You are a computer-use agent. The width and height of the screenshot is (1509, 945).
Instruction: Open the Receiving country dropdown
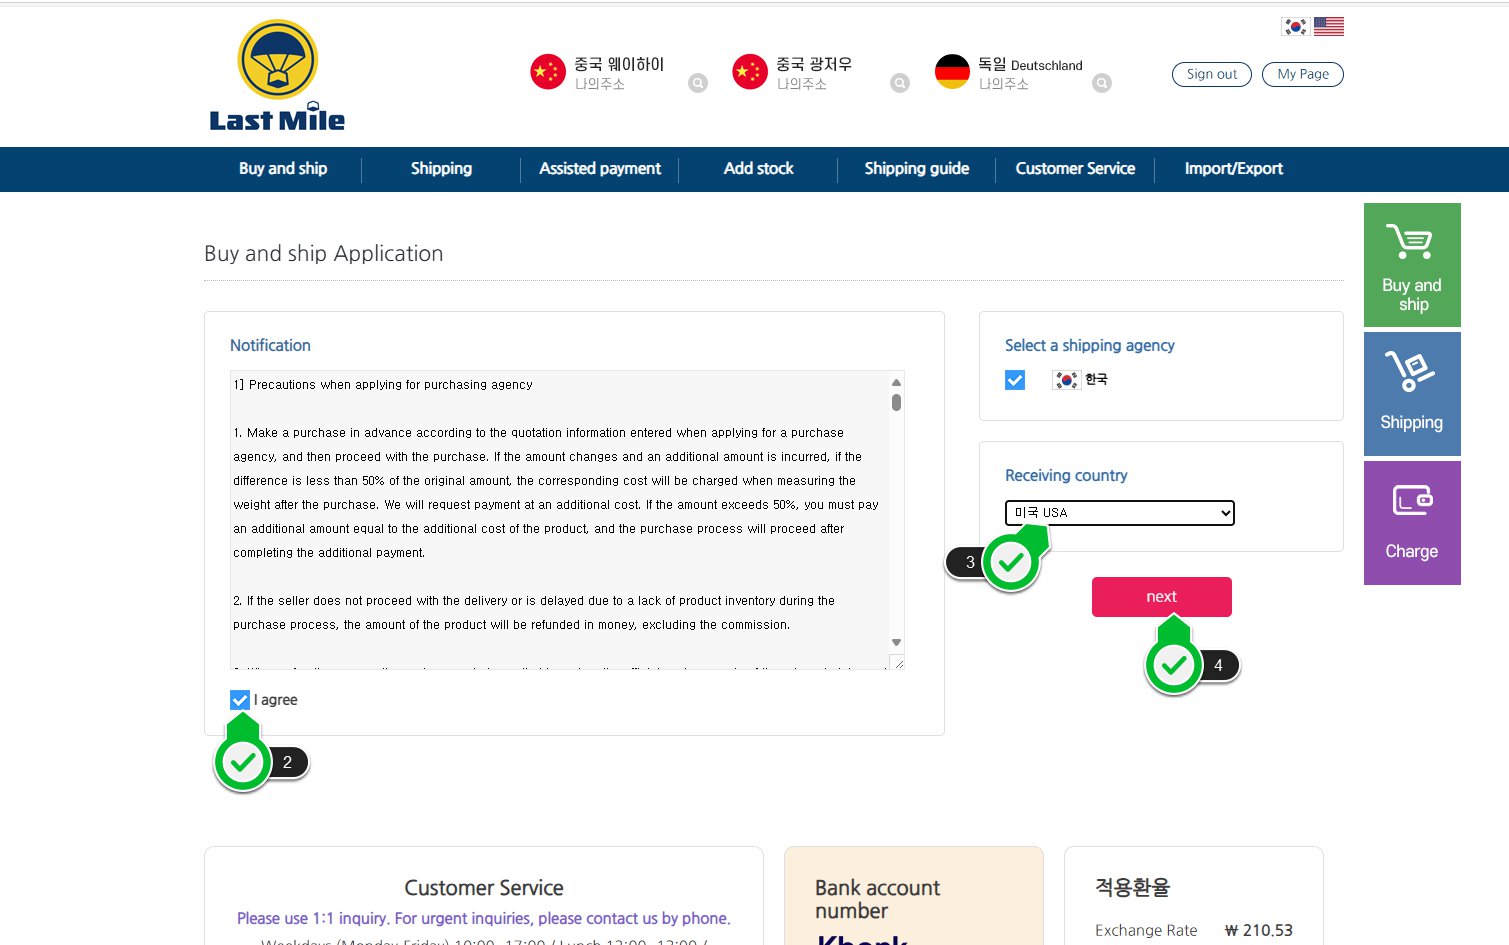tap(1119, 513)
